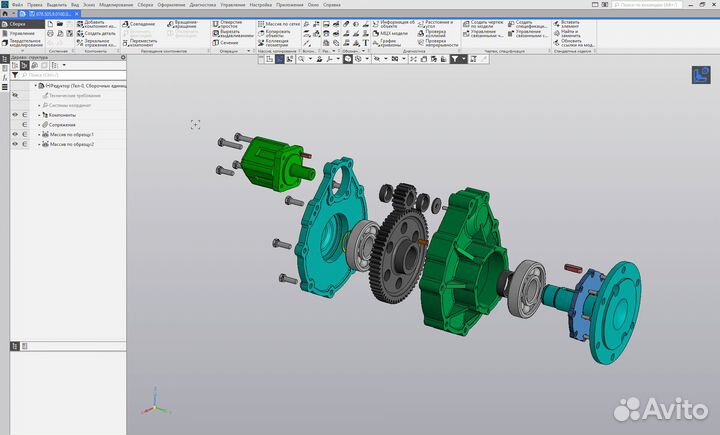Collapse the Редуктор root tree node
The image size is (720, 435).
35,85
